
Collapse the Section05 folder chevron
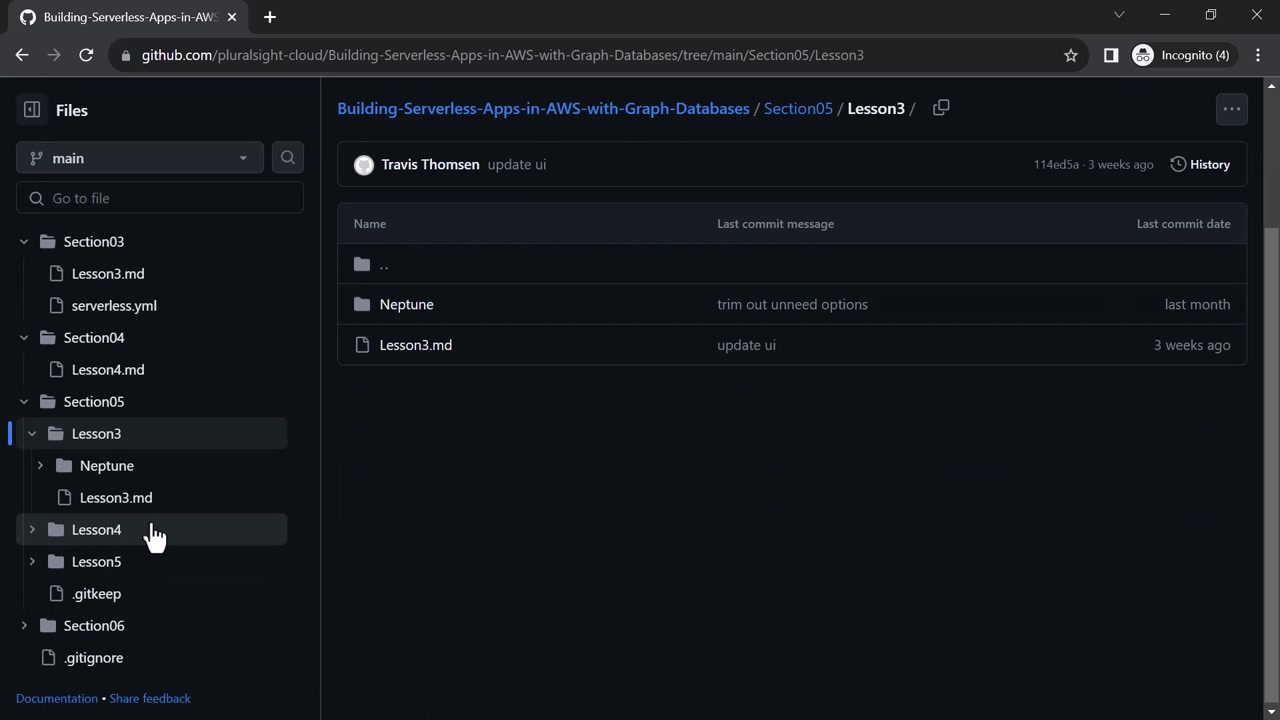pos(24,402)
